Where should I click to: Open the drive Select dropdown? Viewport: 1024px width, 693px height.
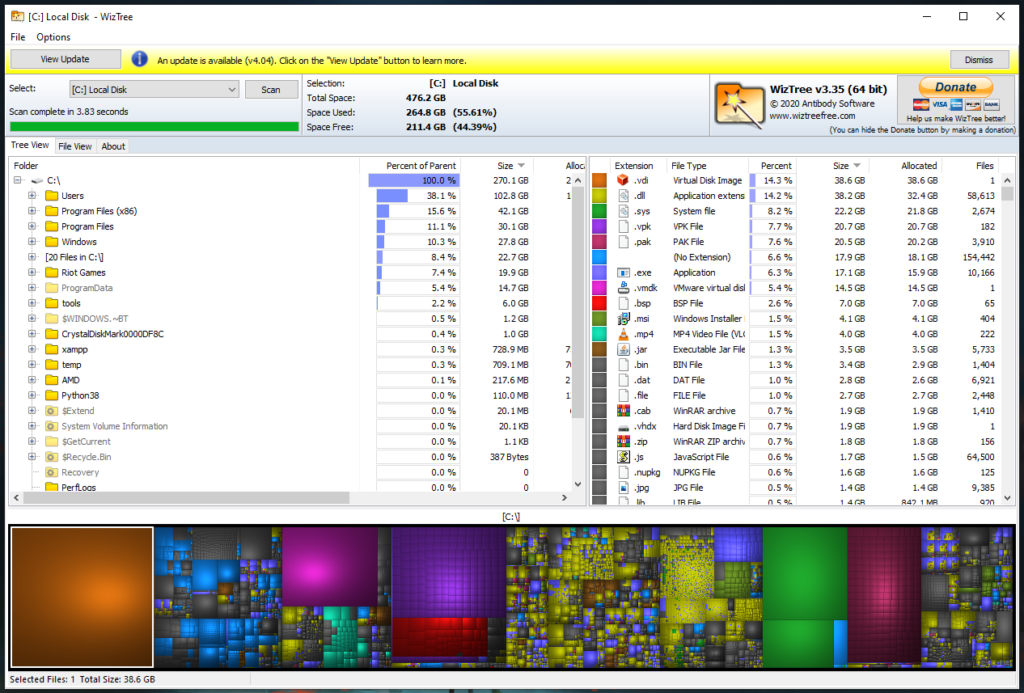[x=231, y=90]
